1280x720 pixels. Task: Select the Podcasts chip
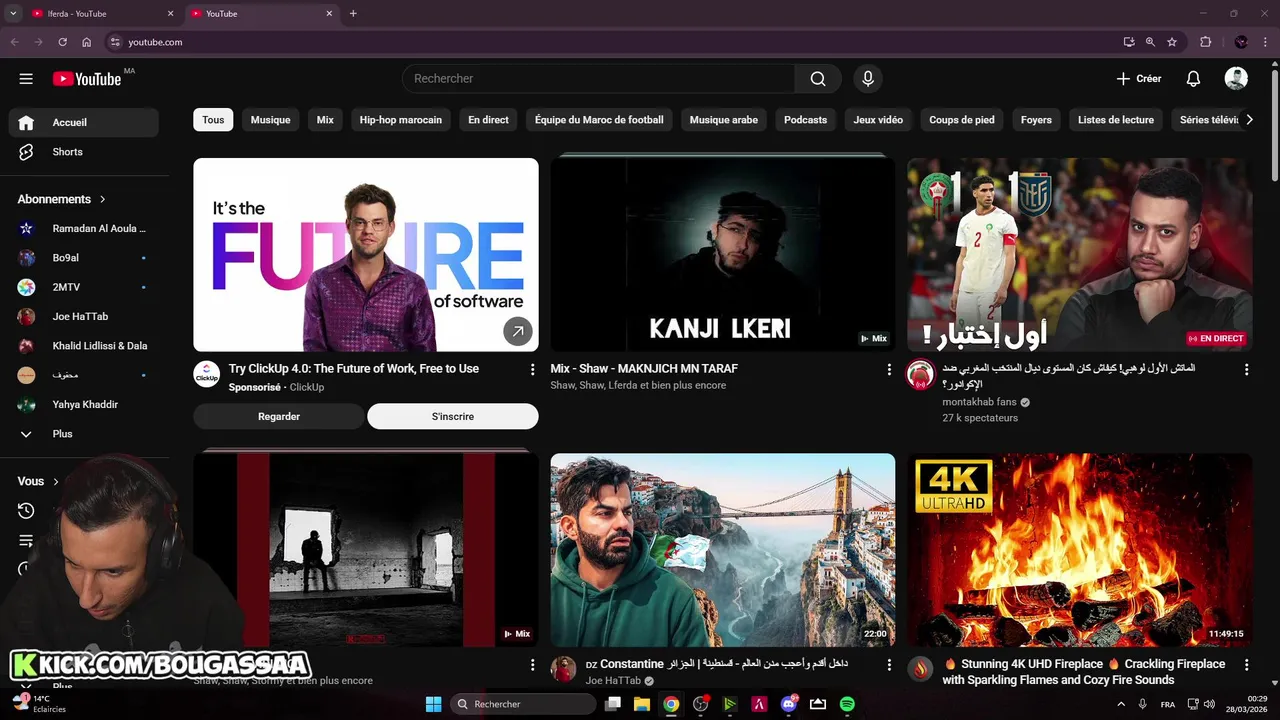806,120
